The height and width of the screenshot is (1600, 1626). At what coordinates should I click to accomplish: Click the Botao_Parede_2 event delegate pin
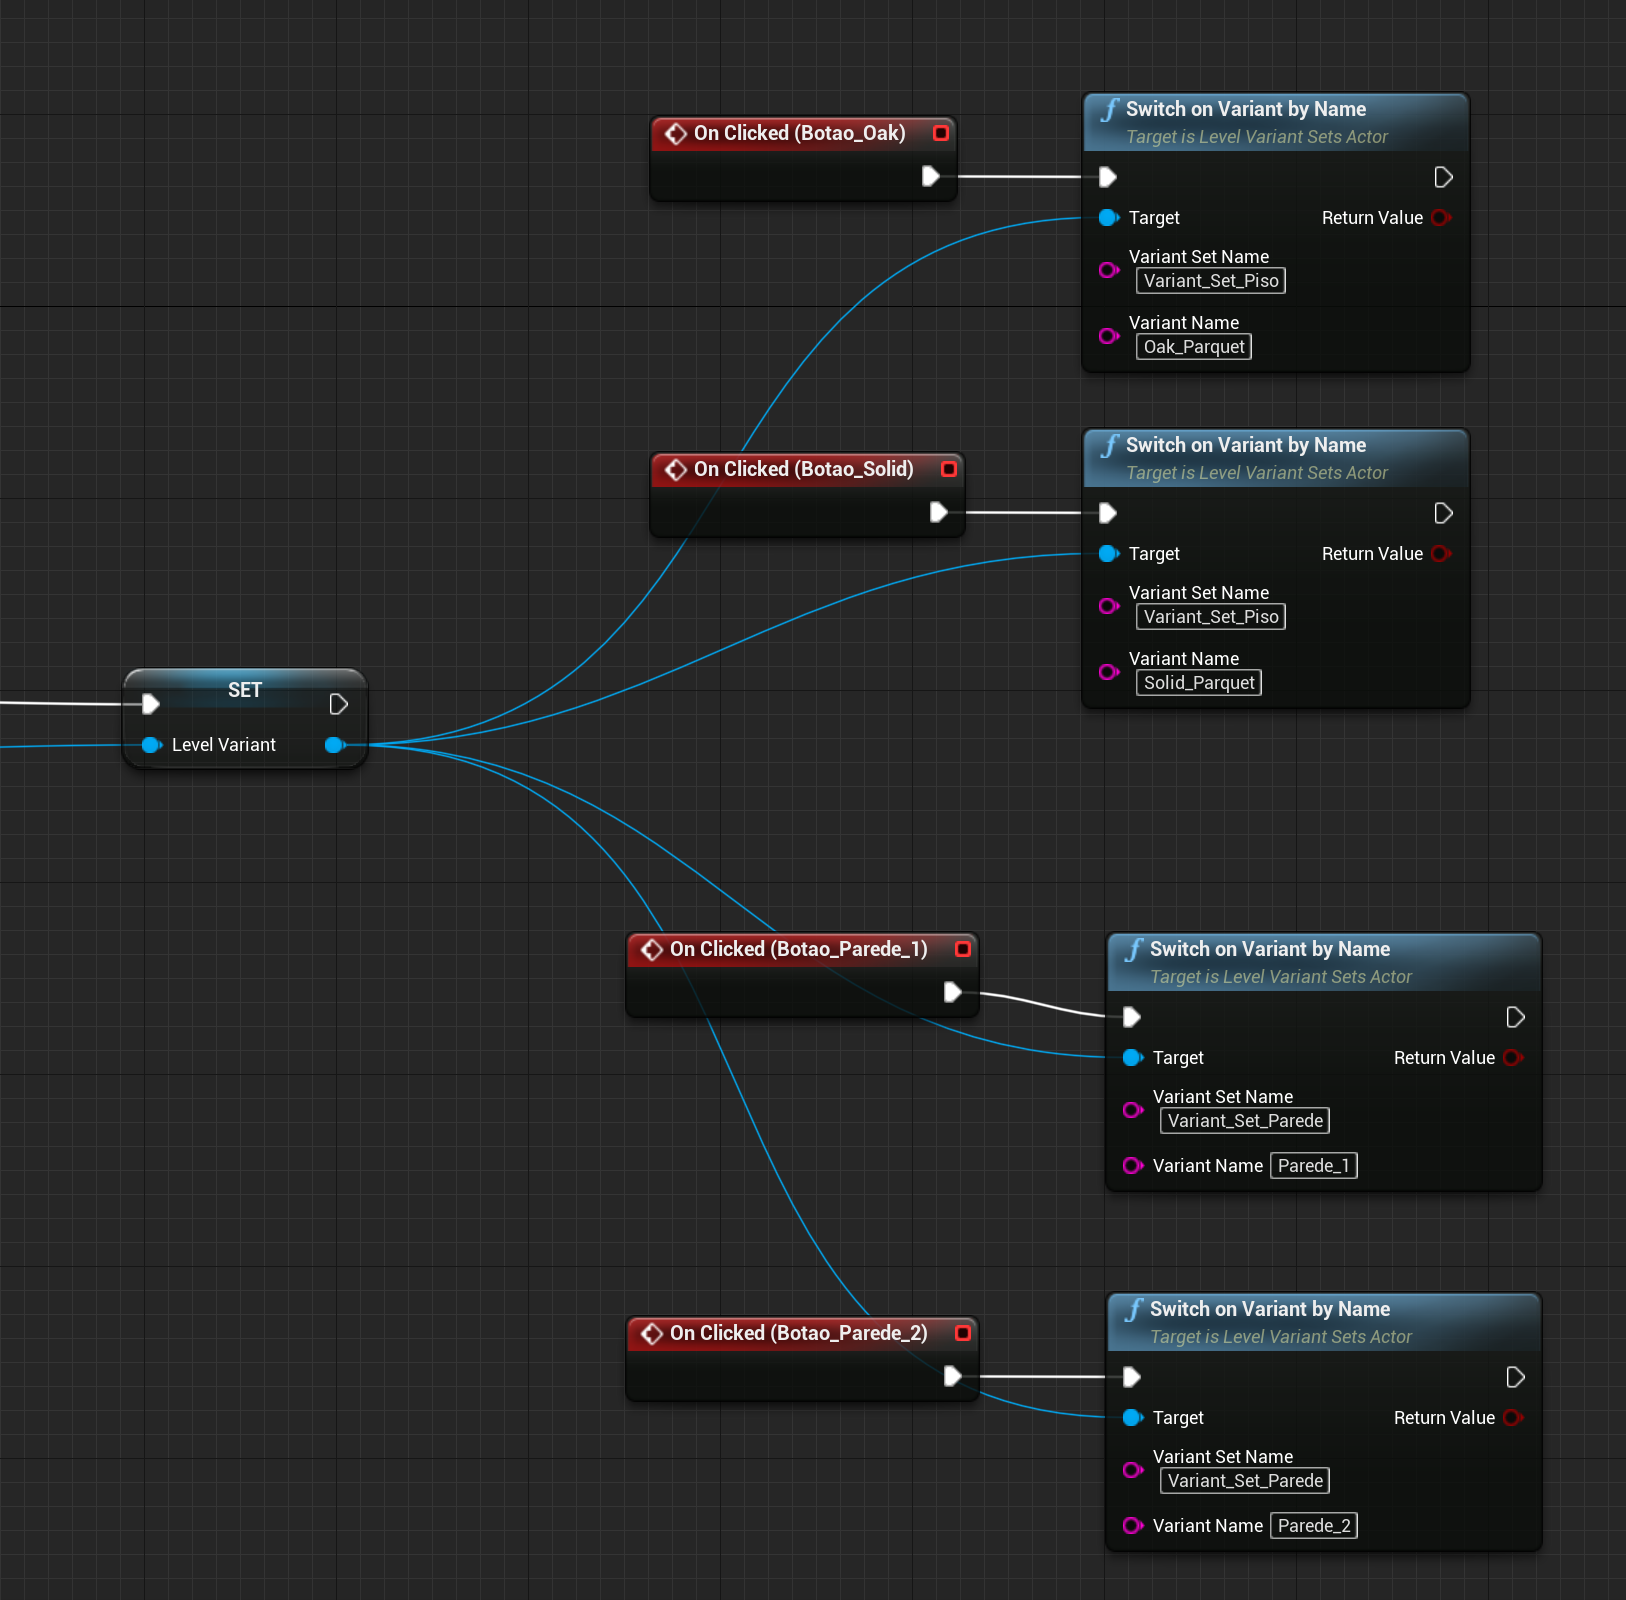click(x=962, y=1333)
